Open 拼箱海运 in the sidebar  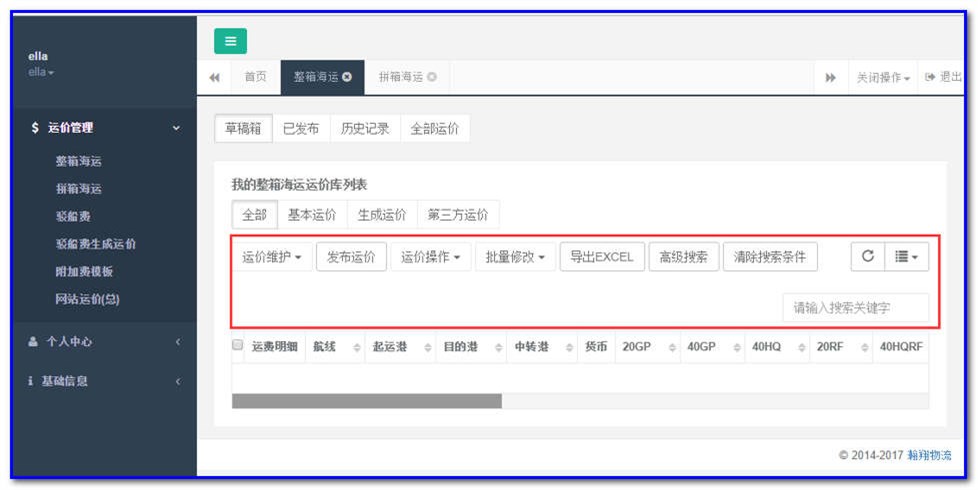point(79,189)
